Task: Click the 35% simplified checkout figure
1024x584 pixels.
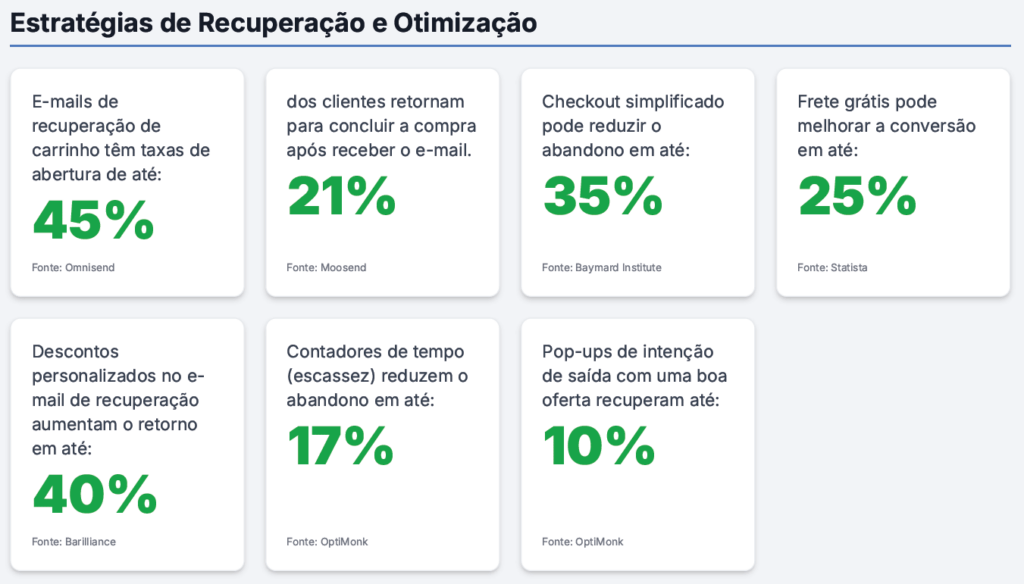Action: click(602, 195)
